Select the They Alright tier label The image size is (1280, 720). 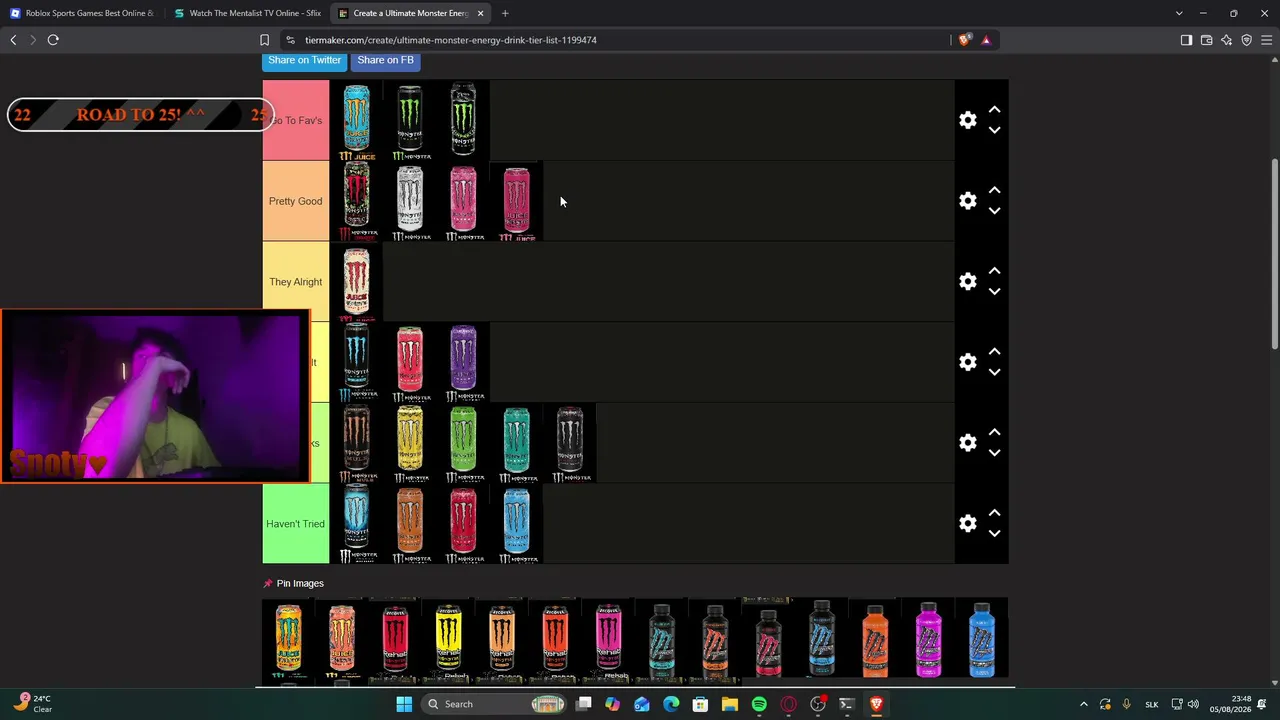coord(295,282)
